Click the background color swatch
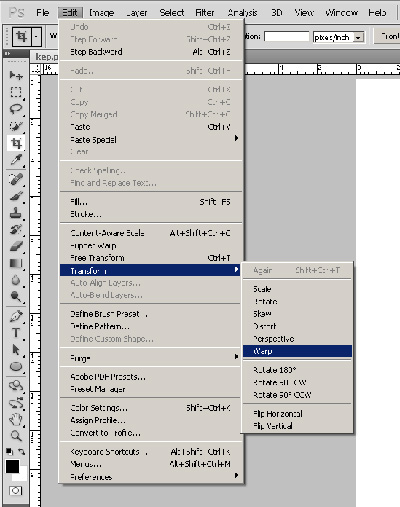Viewport: 400px width, 507px height. [22, 476]
